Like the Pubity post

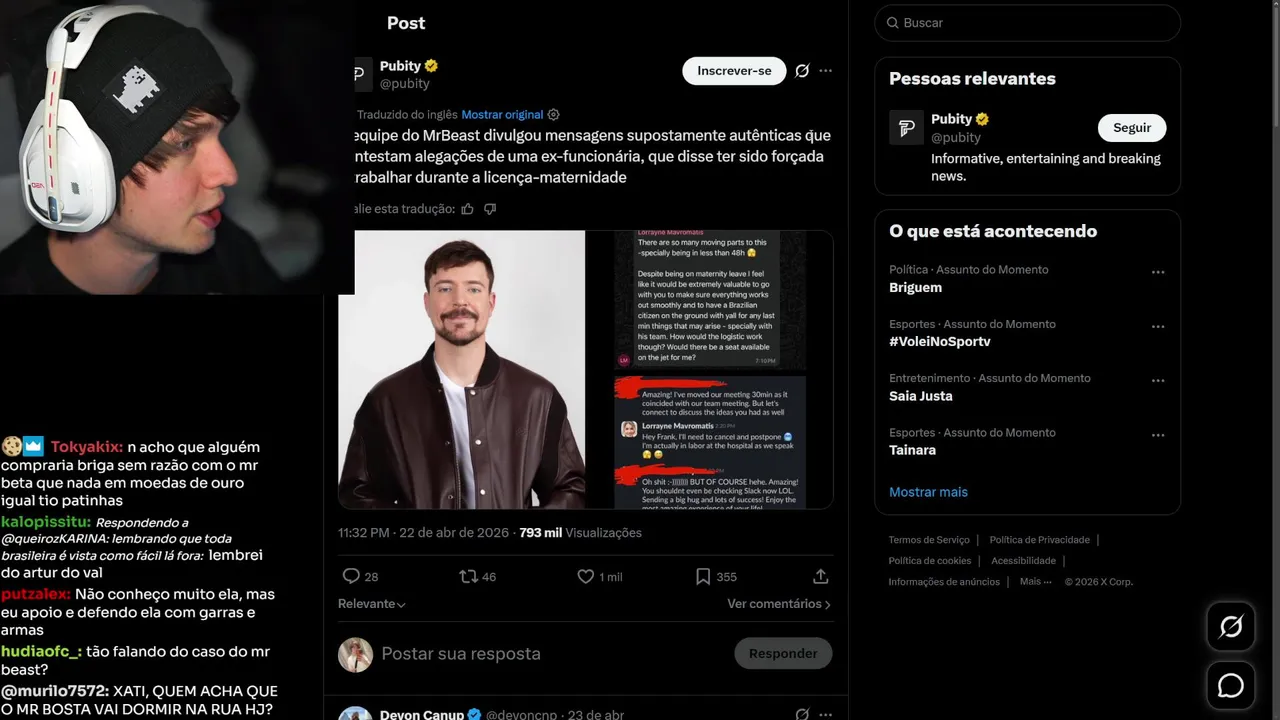click(x=586, y=576)
